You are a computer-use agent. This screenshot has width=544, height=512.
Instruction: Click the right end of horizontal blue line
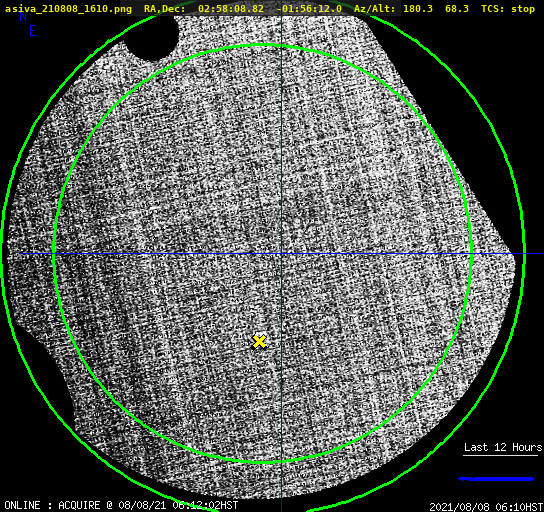541,254
